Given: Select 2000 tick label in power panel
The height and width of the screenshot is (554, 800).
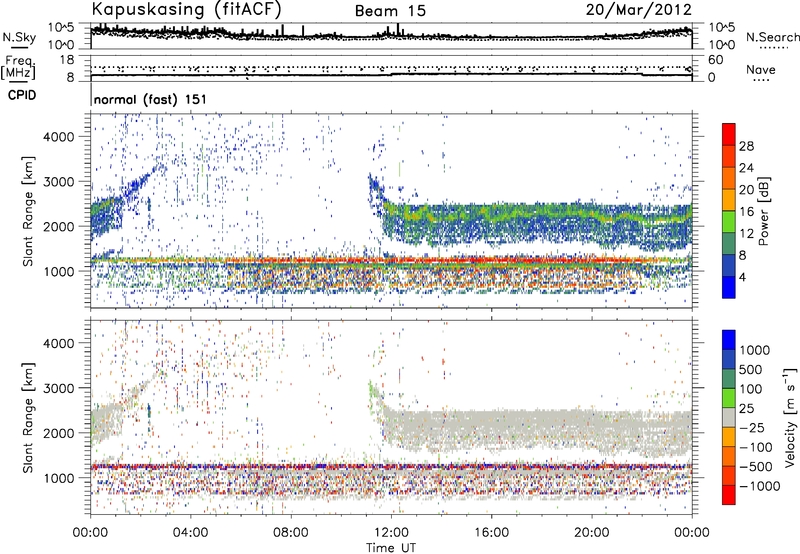Looking at the screenshot, I should (x=59, y=226).
